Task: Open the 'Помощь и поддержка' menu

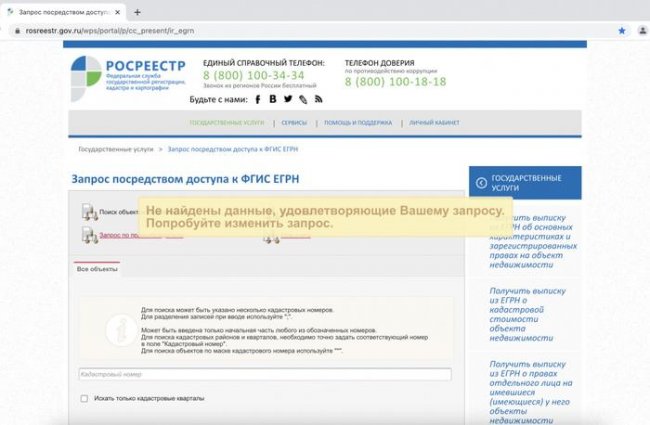Action: coord(357,123)
